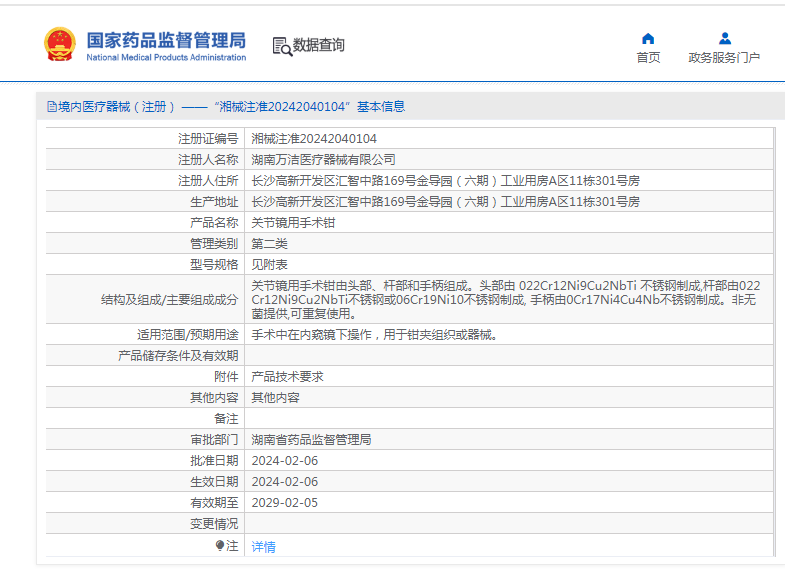This screenshot has width=785, height=577.
Task: Click the 备注 row label
Action: pos(226,419)
